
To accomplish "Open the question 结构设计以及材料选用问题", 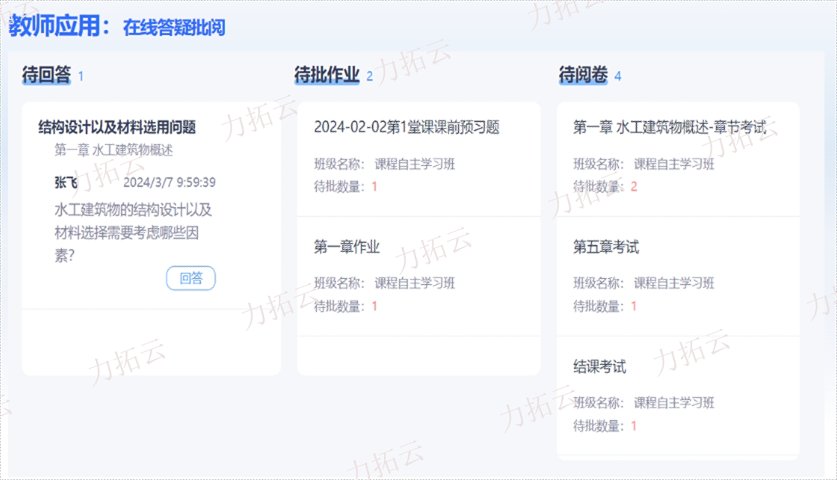I will point(117,127).
